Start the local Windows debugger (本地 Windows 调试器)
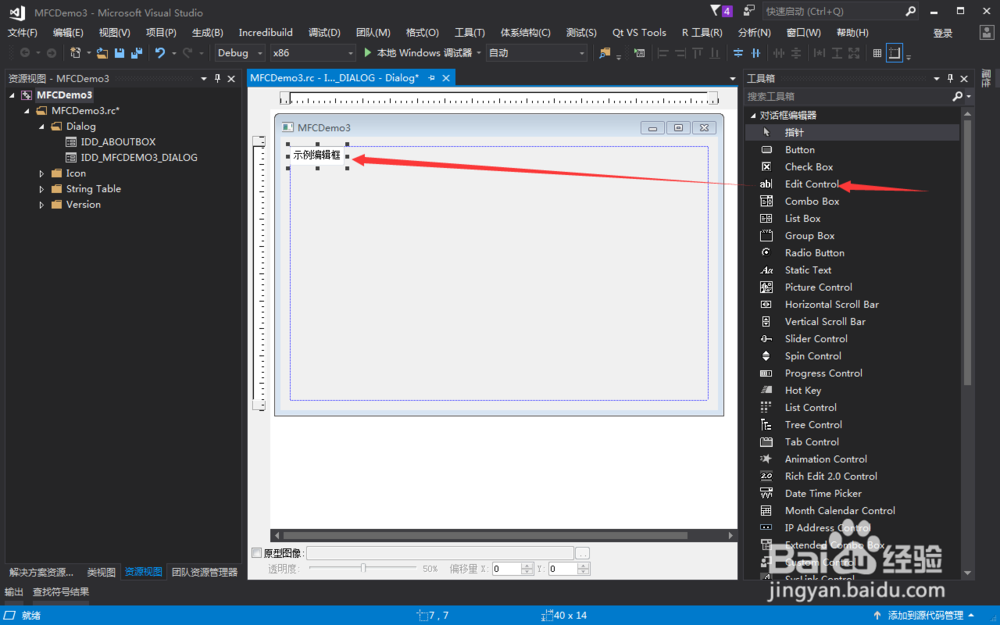1000x625 pixels. (x=418, y=53)
